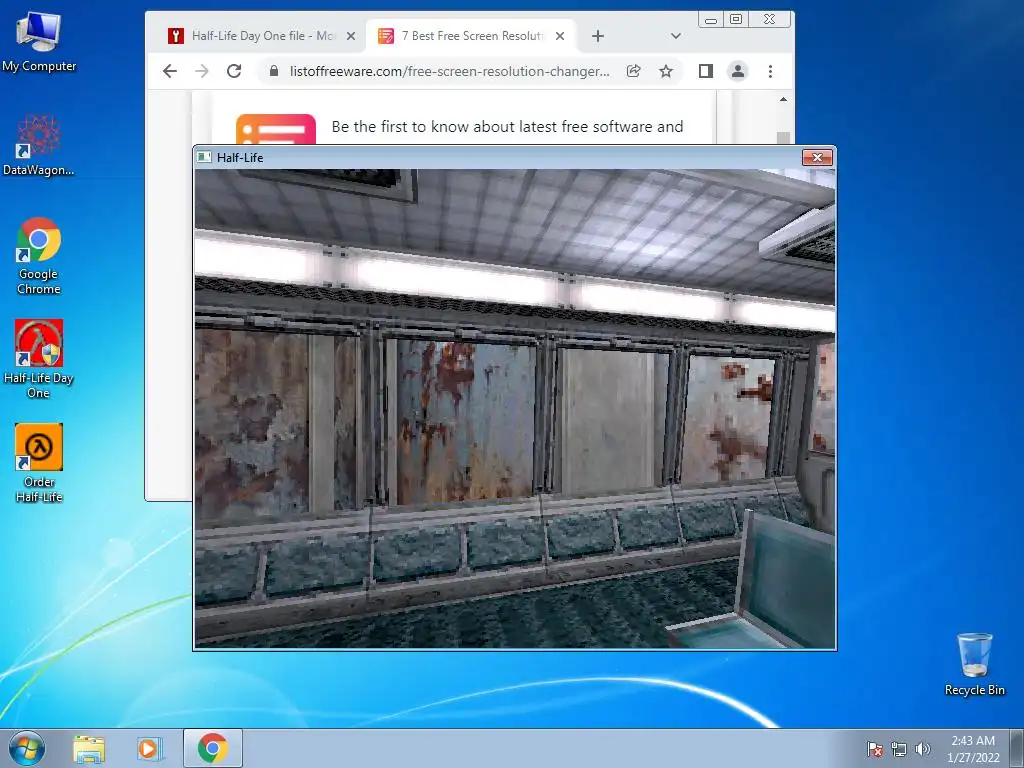Viewport: 1024px width, 768px height.
Task: Bookmark this tab with star icon
Action: [665, 71]
